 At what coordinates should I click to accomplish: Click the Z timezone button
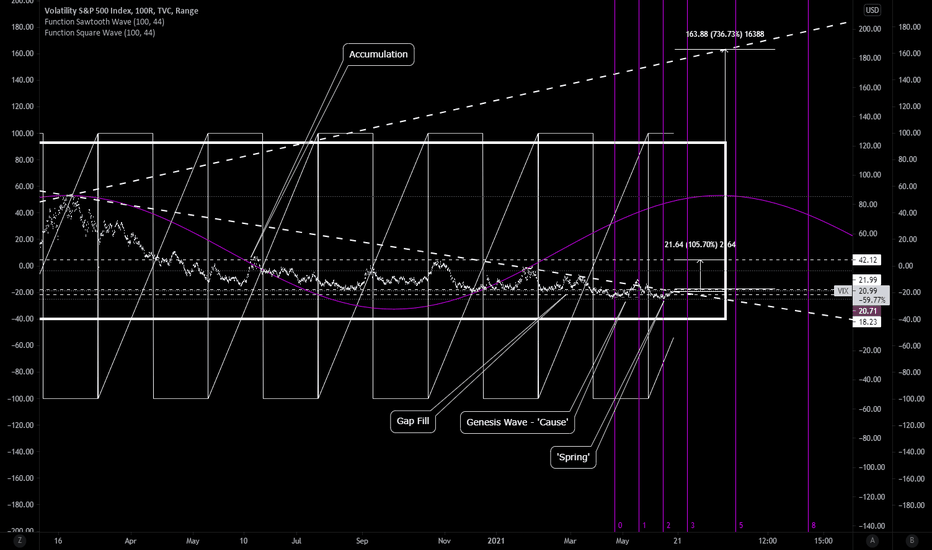pyautogui.click(x=20, y=540)
